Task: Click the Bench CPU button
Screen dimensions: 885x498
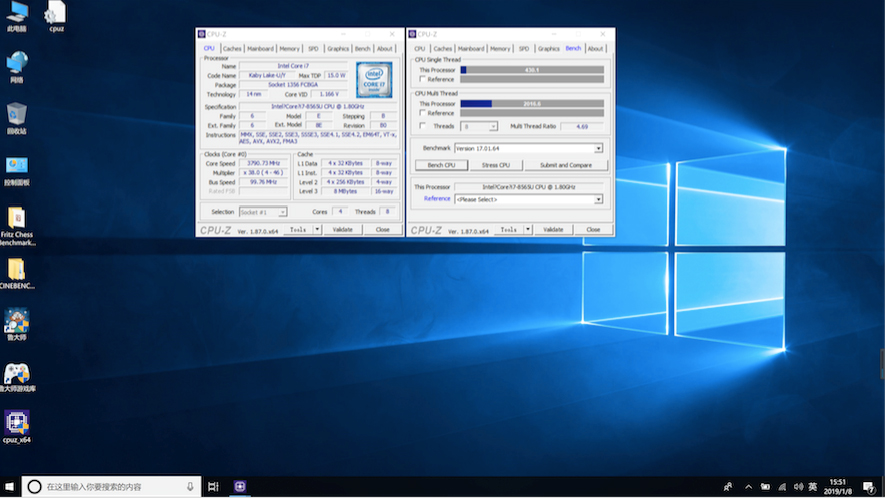Action: 441,165
